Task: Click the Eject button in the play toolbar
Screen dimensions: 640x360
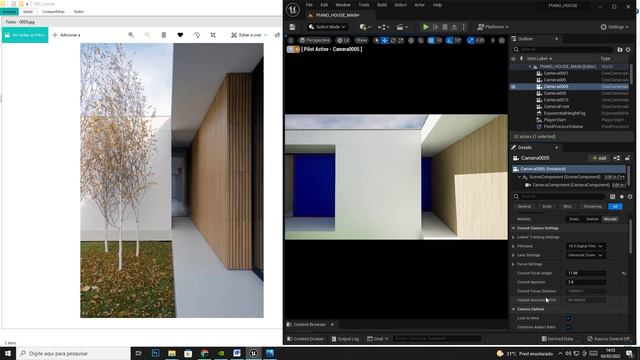Action: [454, 27]
